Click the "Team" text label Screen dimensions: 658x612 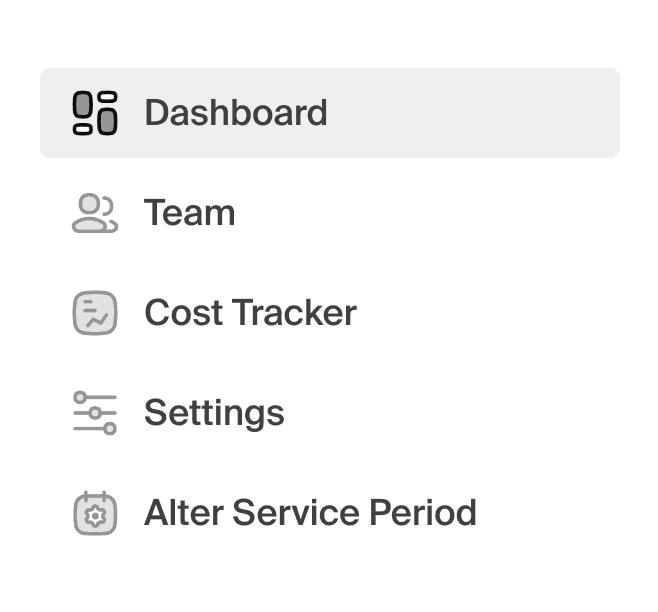(x=190, y=213)
